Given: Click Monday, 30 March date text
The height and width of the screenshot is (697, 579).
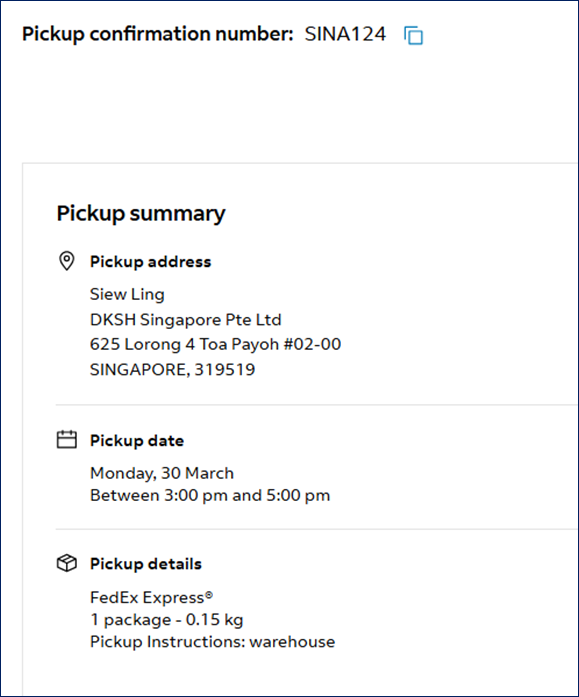Looking at the screenshot, I should (162, 473).
